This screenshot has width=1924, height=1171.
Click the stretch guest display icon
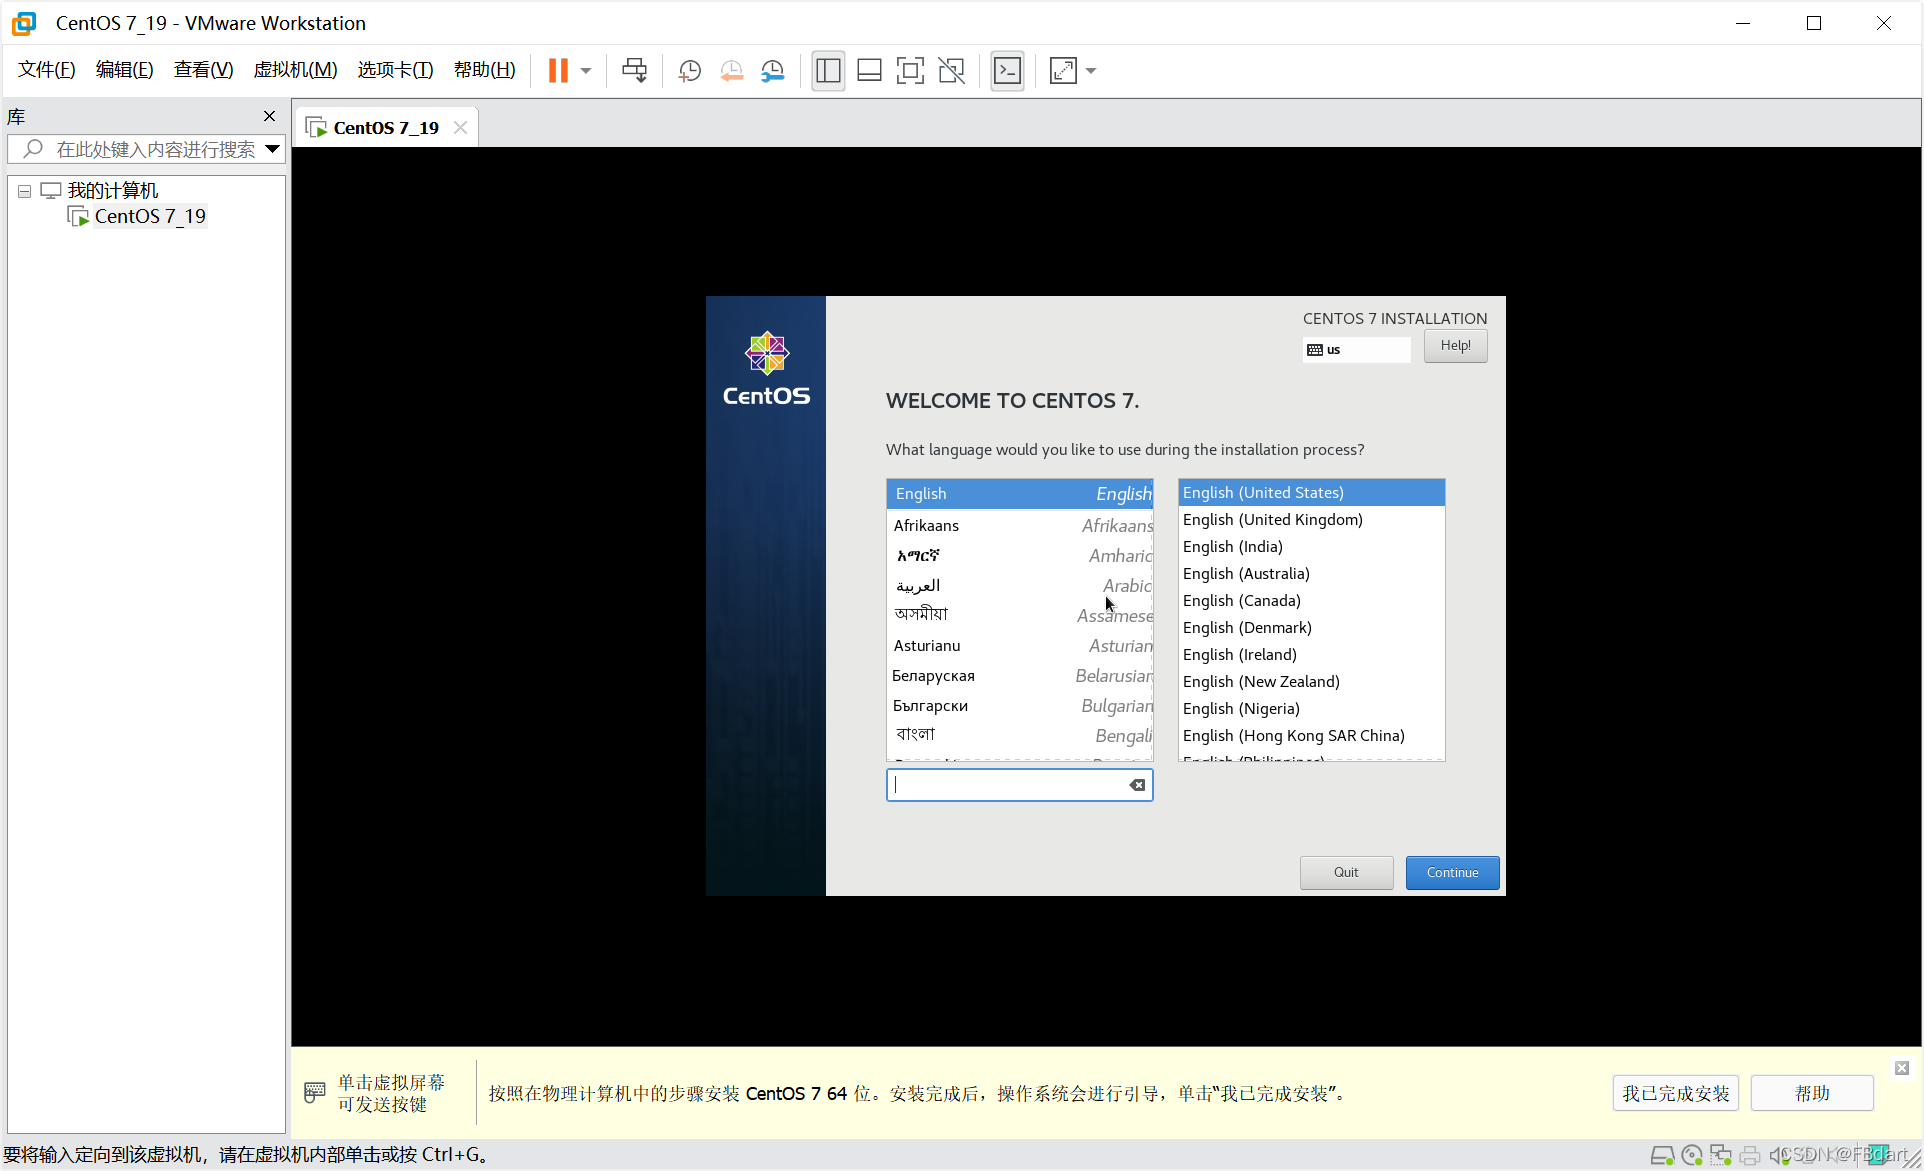click(x=1063, y=70)
